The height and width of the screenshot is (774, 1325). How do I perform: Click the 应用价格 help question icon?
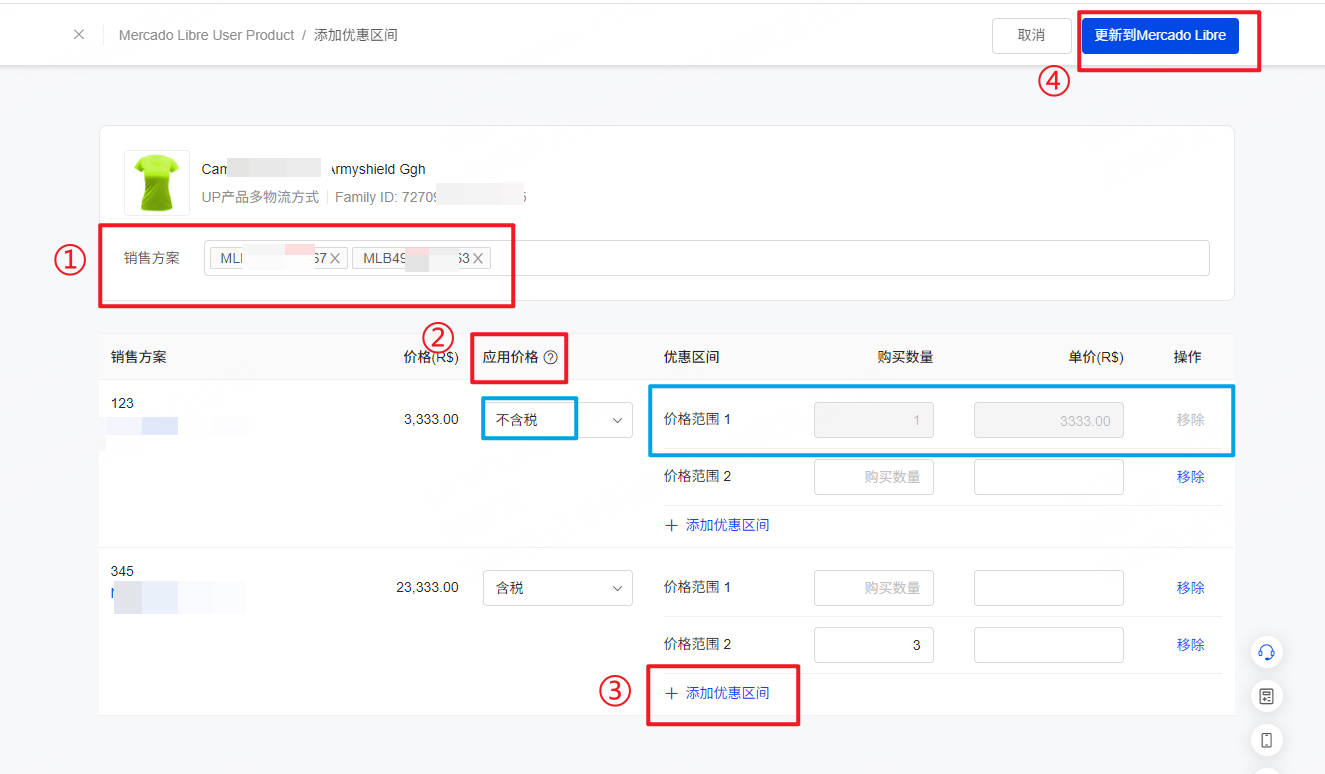tap(550, 358)
